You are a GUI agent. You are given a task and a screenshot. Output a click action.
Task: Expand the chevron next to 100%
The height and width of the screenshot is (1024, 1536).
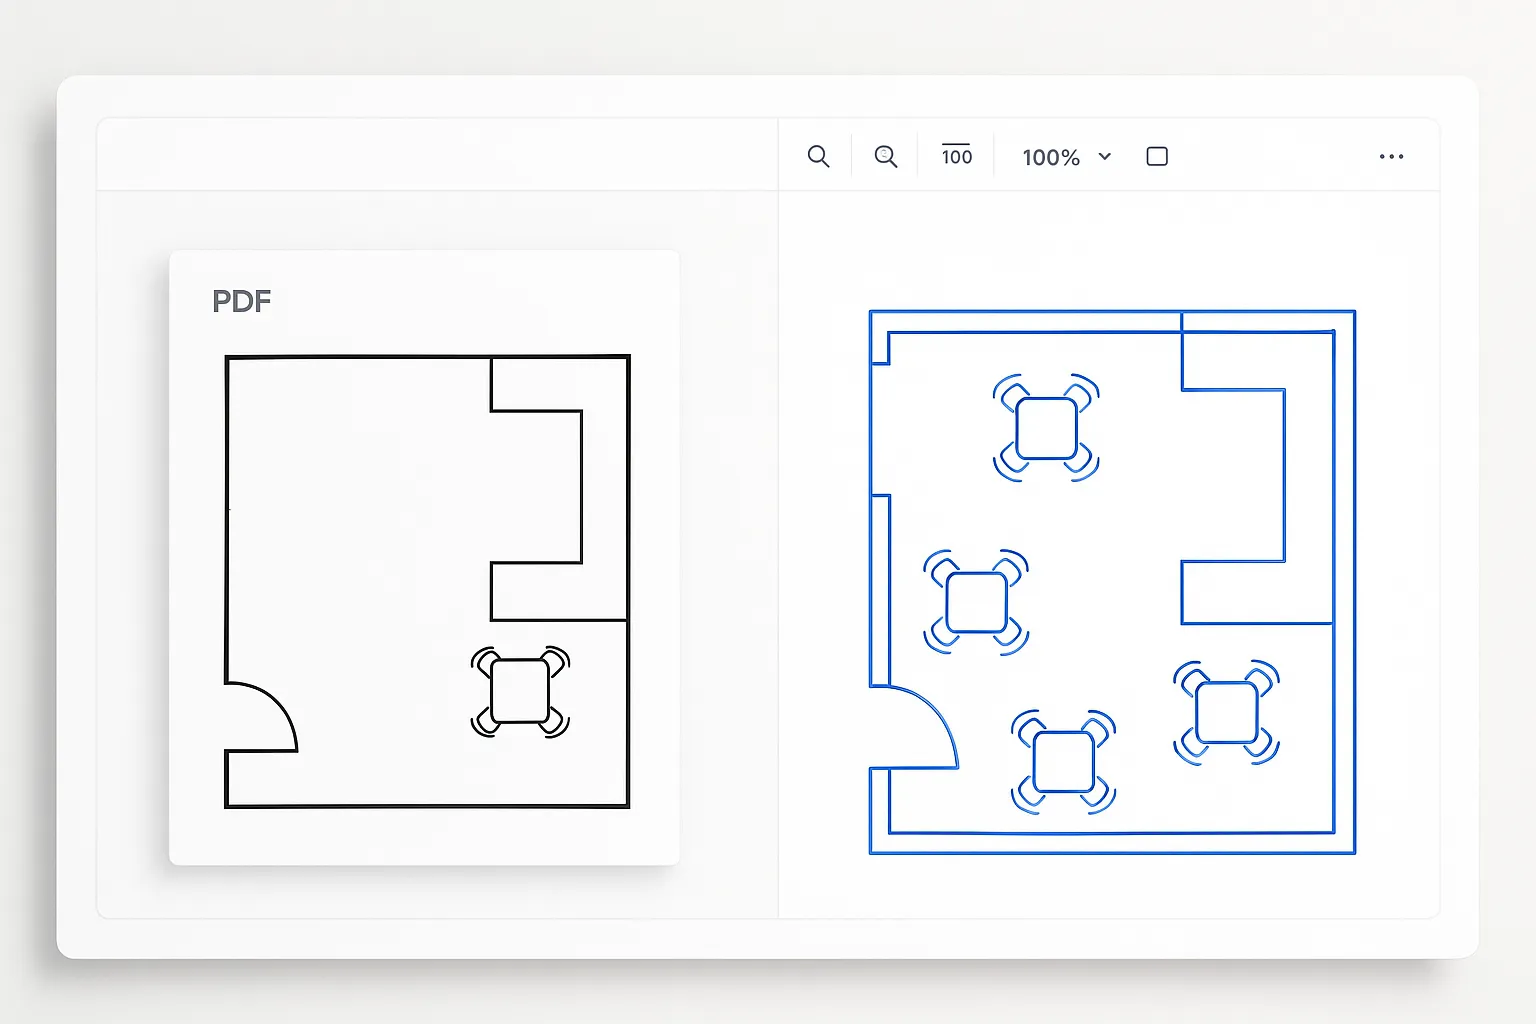pyautogui.click(x=1105, y=157)
